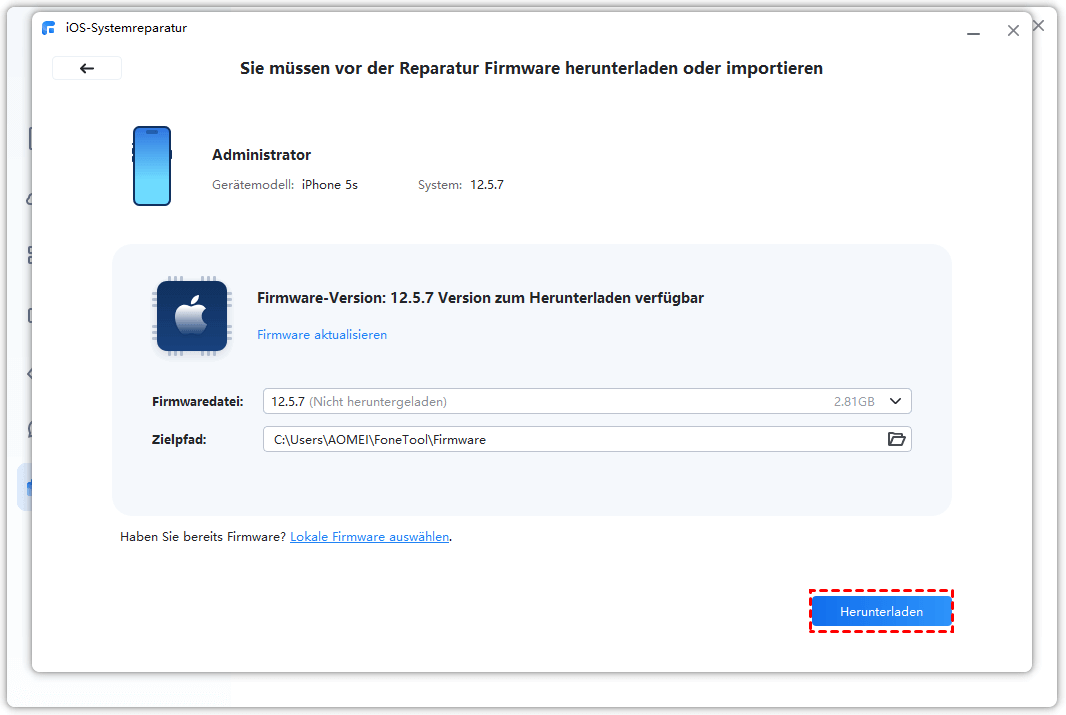Click the Apple chip firmware icon
The image size is (1066, 715).
[192, 316]
